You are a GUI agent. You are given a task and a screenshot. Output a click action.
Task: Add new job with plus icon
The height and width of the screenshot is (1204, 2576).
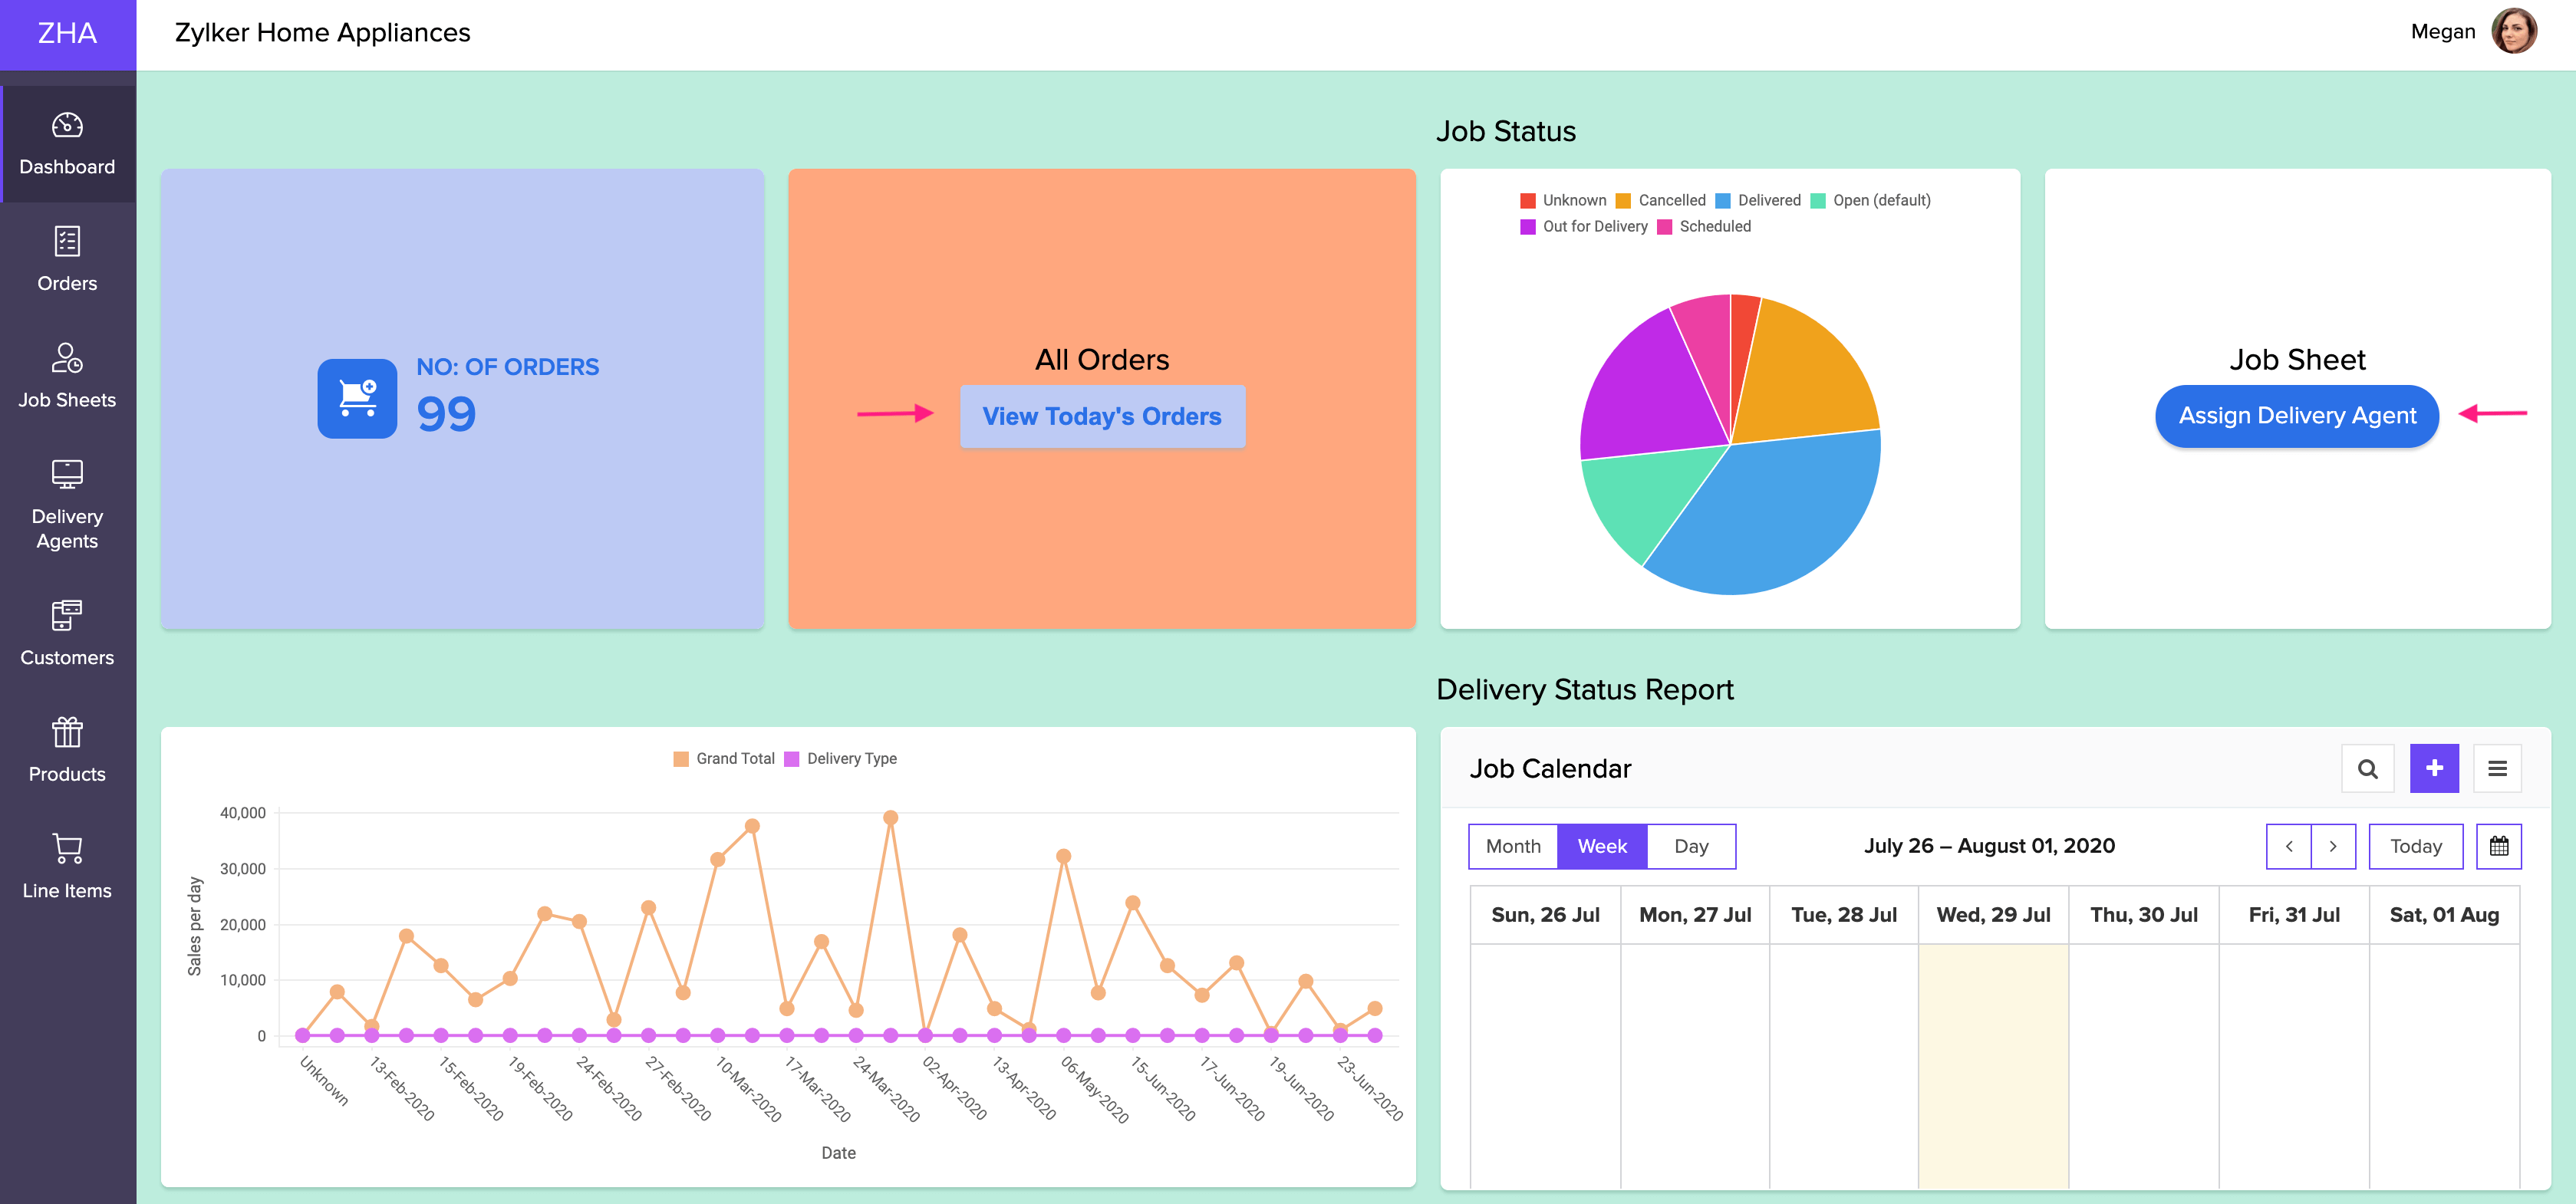[2433, 769]
